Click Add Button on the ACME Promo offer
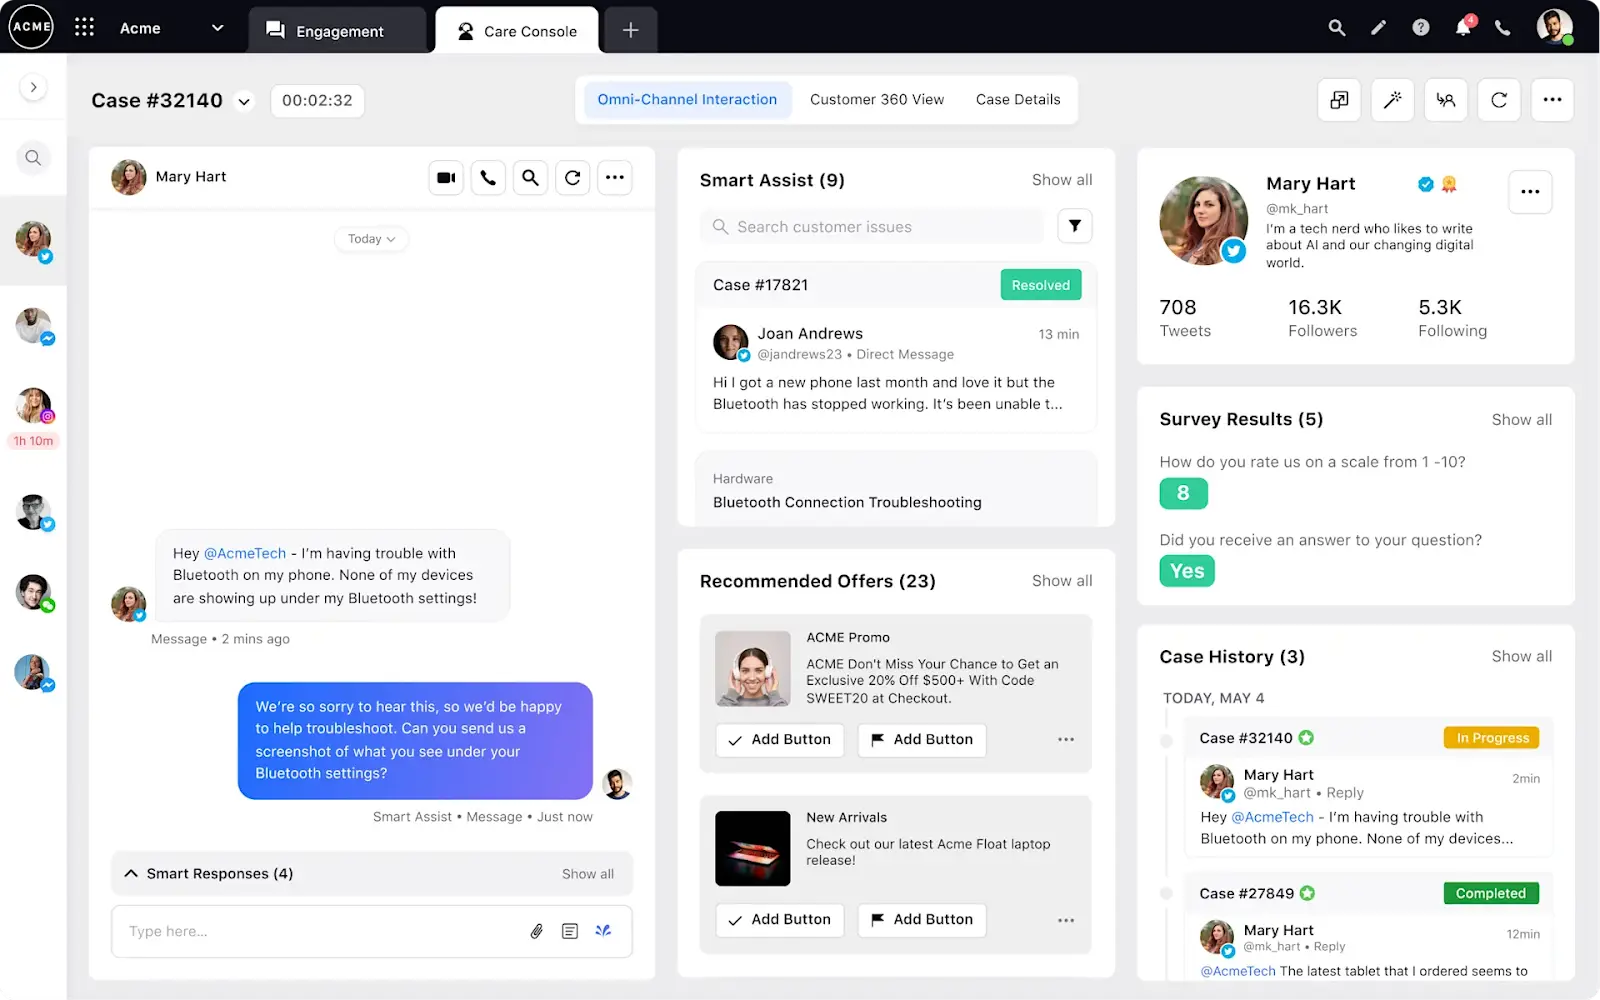Screen dimensions: 1600x1000 (x=779, y=739)
